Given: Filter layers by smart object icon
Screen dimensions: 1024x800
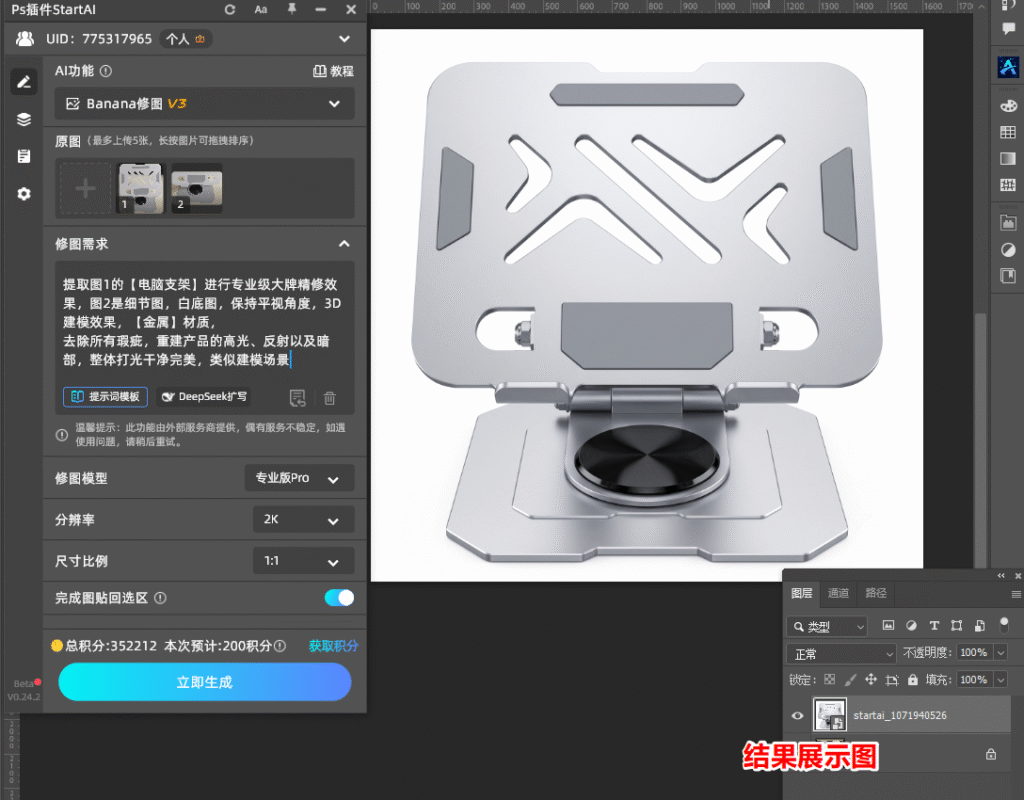Looking at the screenshot, I should tap(980, 626).
